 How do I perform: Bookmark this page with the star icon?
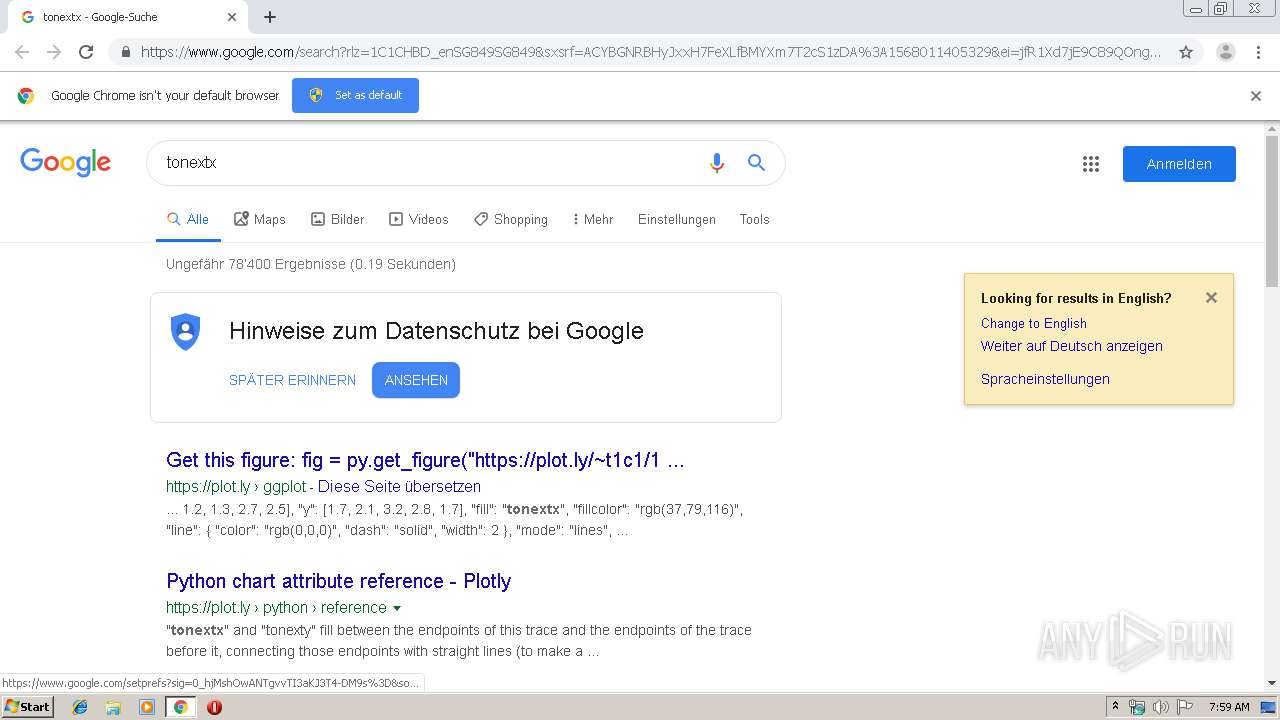point(1186,52)
